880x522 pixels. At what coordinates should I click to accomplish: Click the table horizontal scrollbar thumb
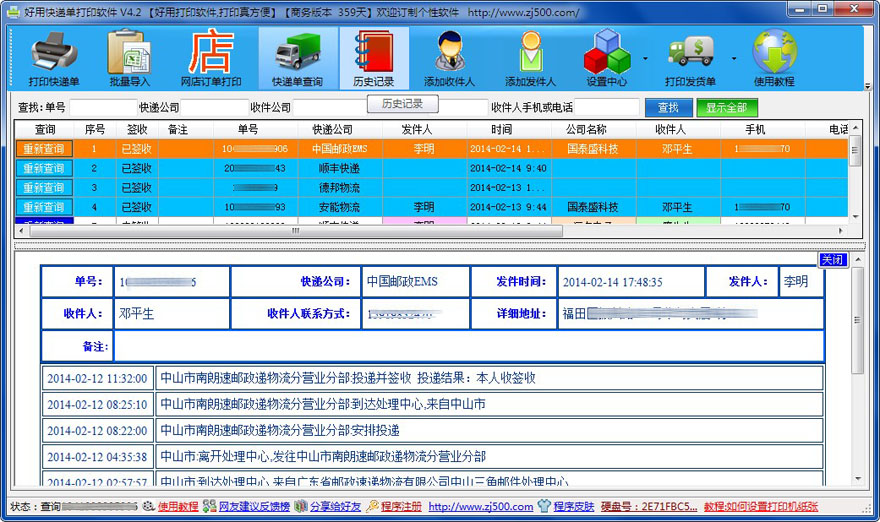[x=296, y=231]
